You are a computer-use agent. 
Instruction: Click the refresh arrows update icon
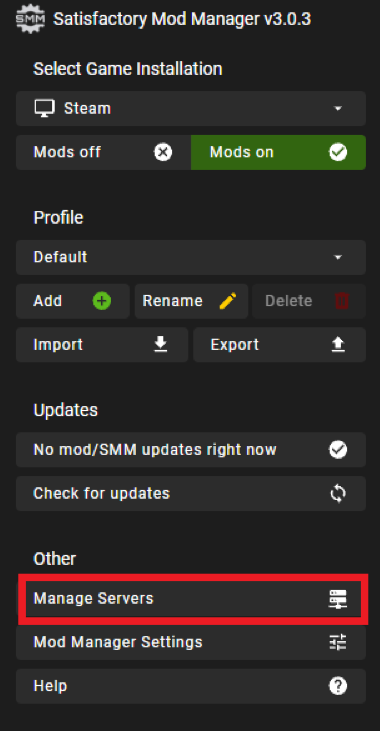[338, 494]
